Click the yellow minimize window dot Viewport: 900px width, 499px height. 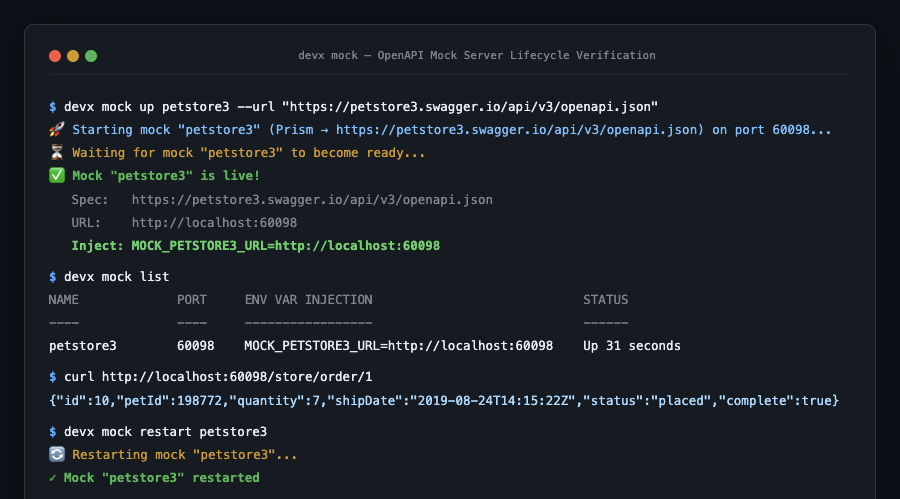click(x=73, y=56)
